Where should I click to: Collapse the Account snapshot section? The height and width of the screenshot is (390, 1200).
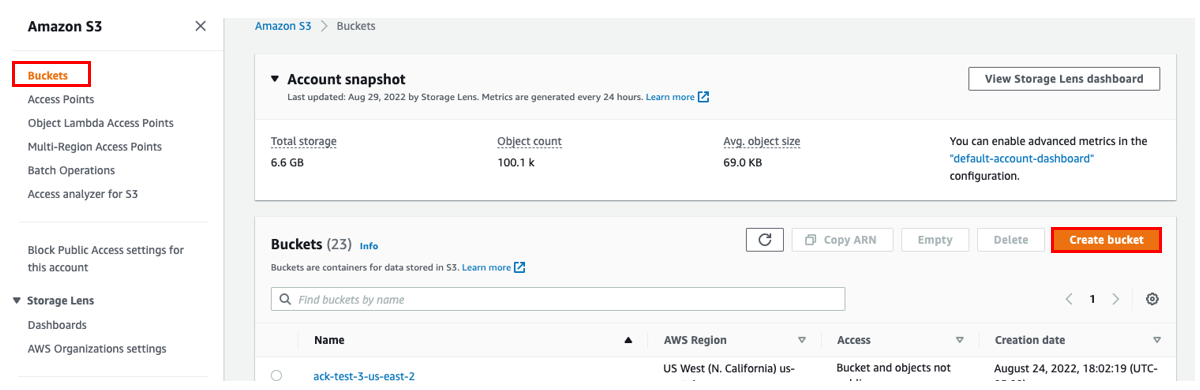click(275, 79)
